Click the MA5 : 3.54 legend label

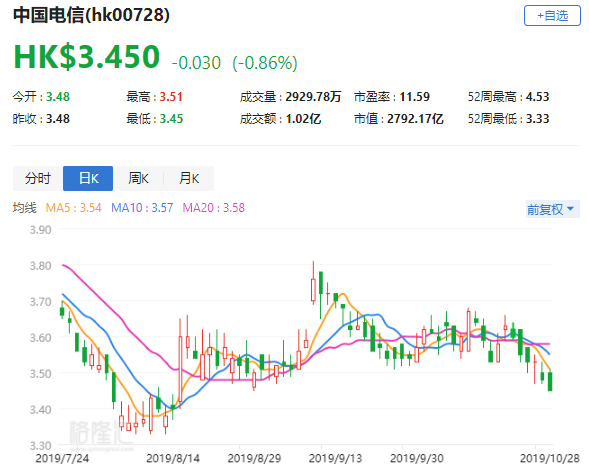(74, 208)
